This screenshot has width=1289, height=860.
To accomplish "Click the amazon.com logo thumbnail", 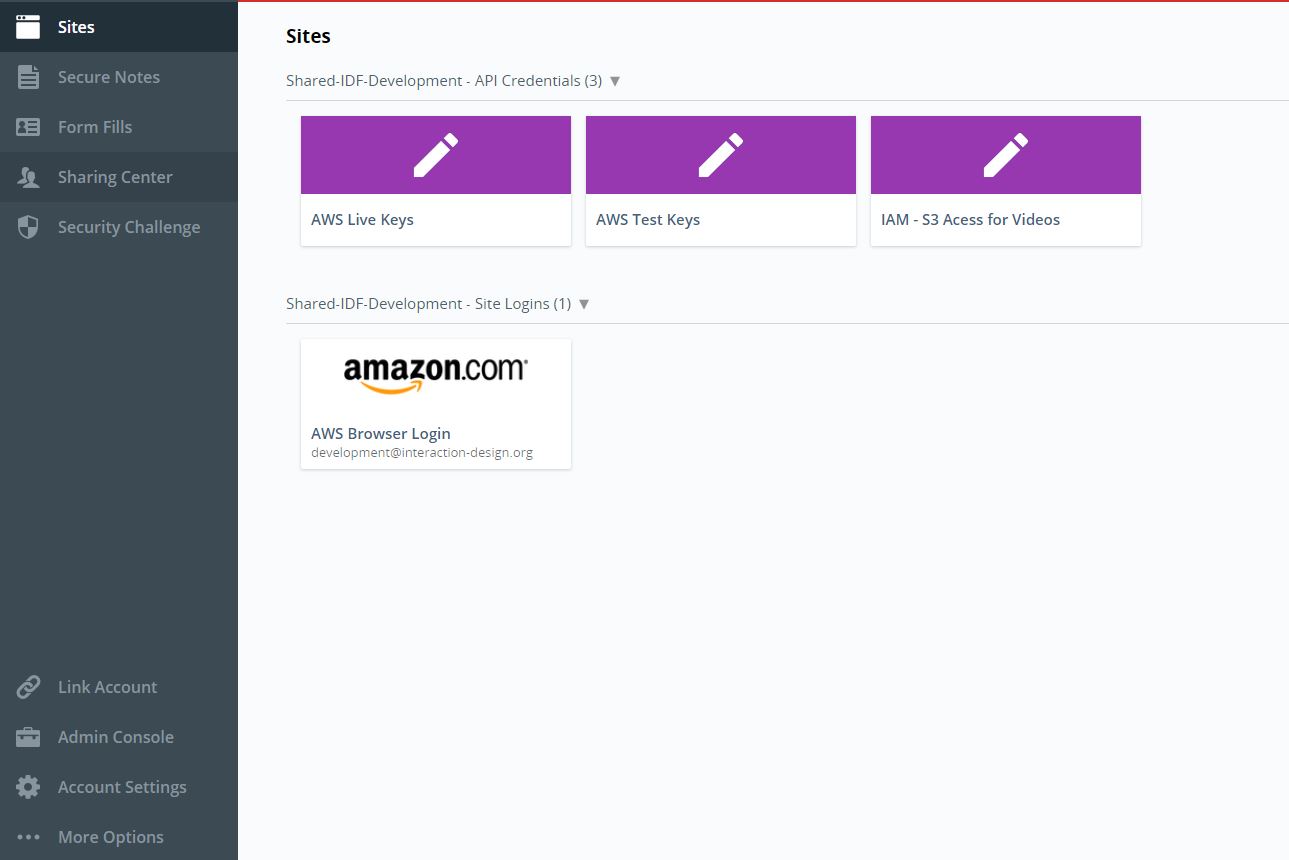I will (436, 375).
